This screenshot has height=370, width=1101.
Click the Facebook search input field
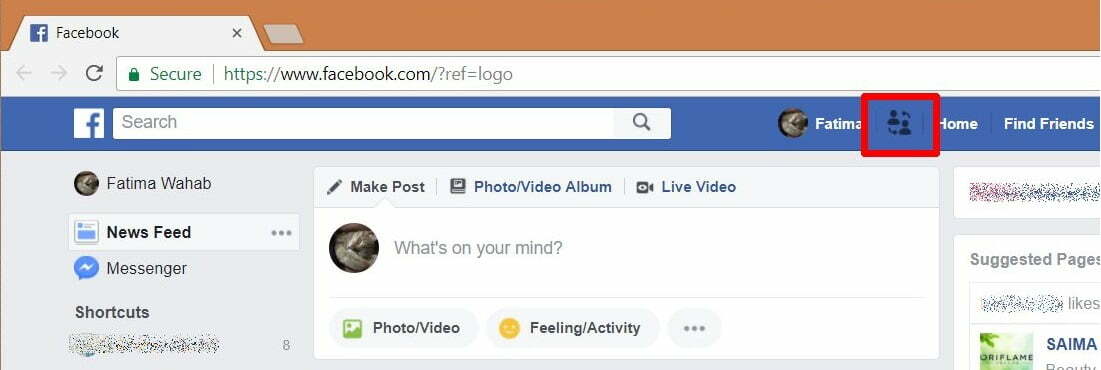[363, 123]
